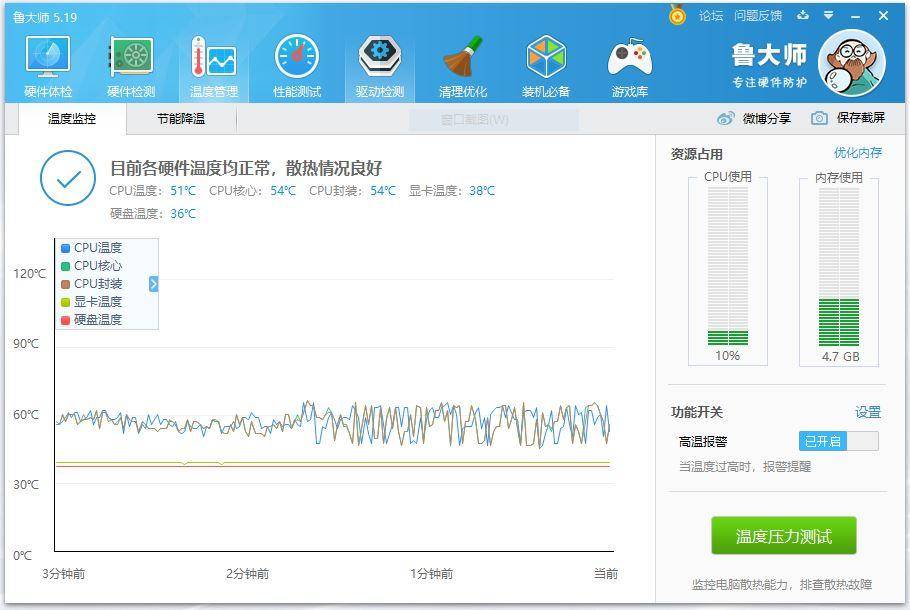Image resolution: width=910 pixels, height=610 pixels.
Task: Disable the 高温报警 high-temperature alarm switch
Action: [838, 440]
